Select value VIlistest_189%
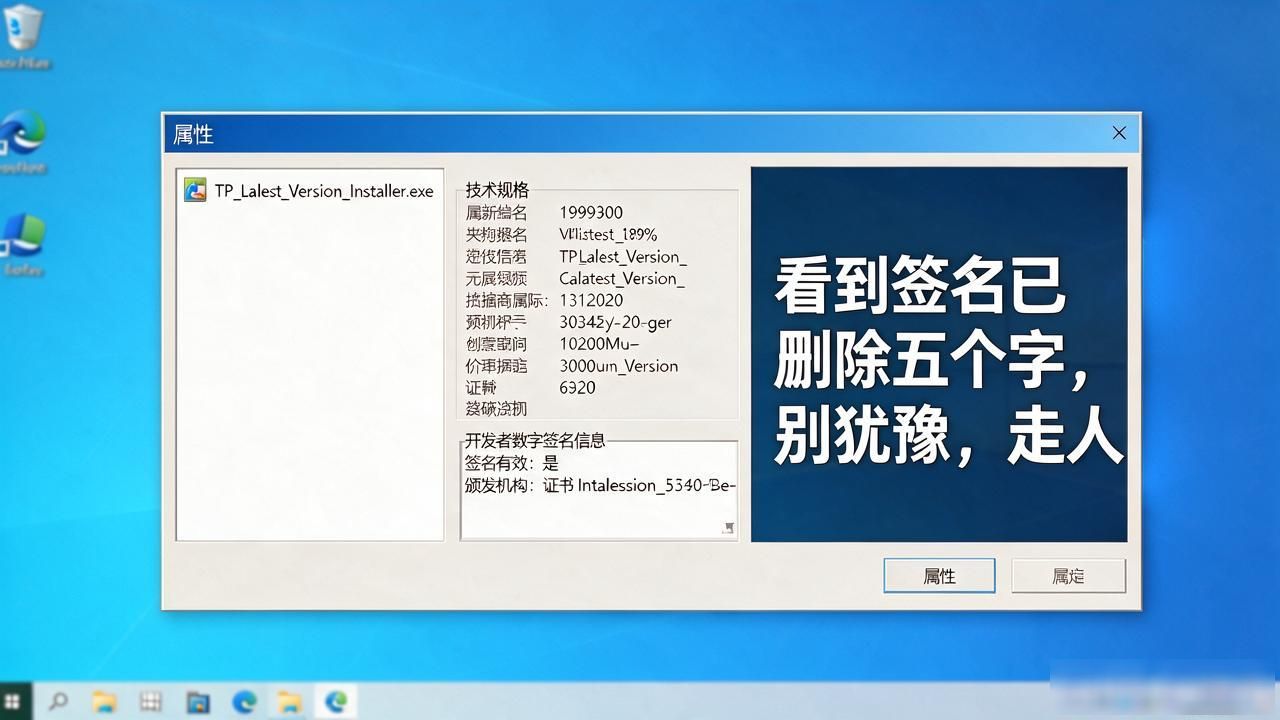This screenshot has width=1280, height=720. click(x=608, y=234)
